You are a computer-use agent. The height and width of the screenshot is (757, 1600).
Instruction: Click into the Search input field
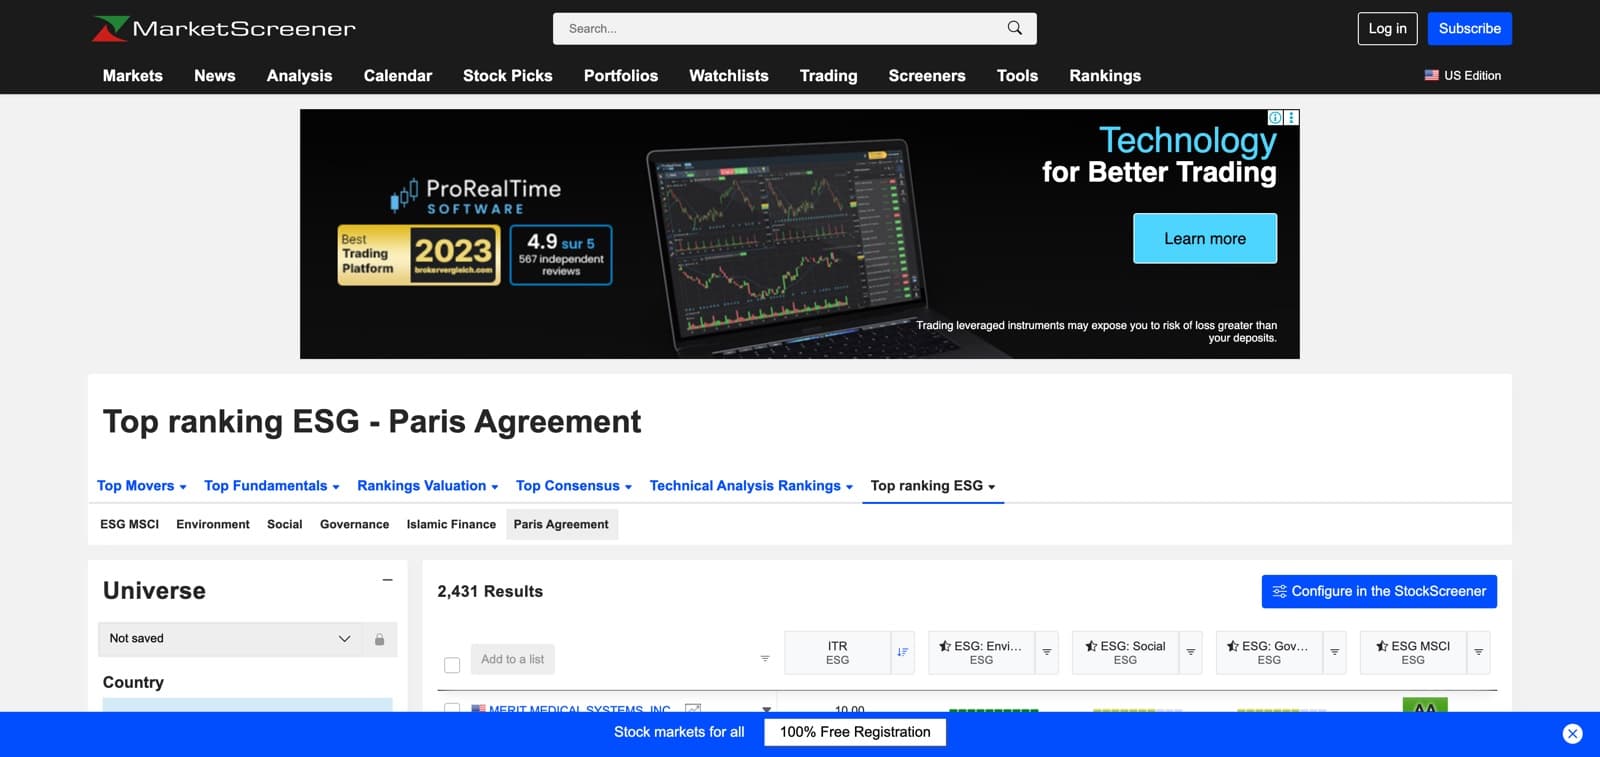pyautogui.click(x=780, y=28)
